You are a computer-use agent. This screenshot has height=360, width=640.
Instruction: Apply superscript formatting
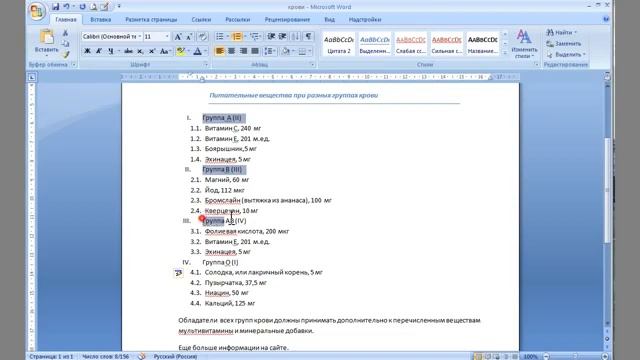tap(152, 51)
